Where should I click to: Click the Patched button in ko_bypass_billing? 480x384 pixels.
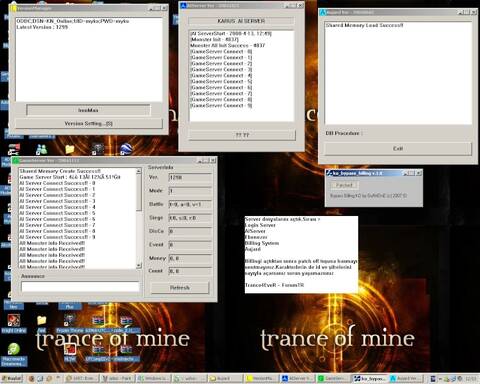[x=344, y=185]
